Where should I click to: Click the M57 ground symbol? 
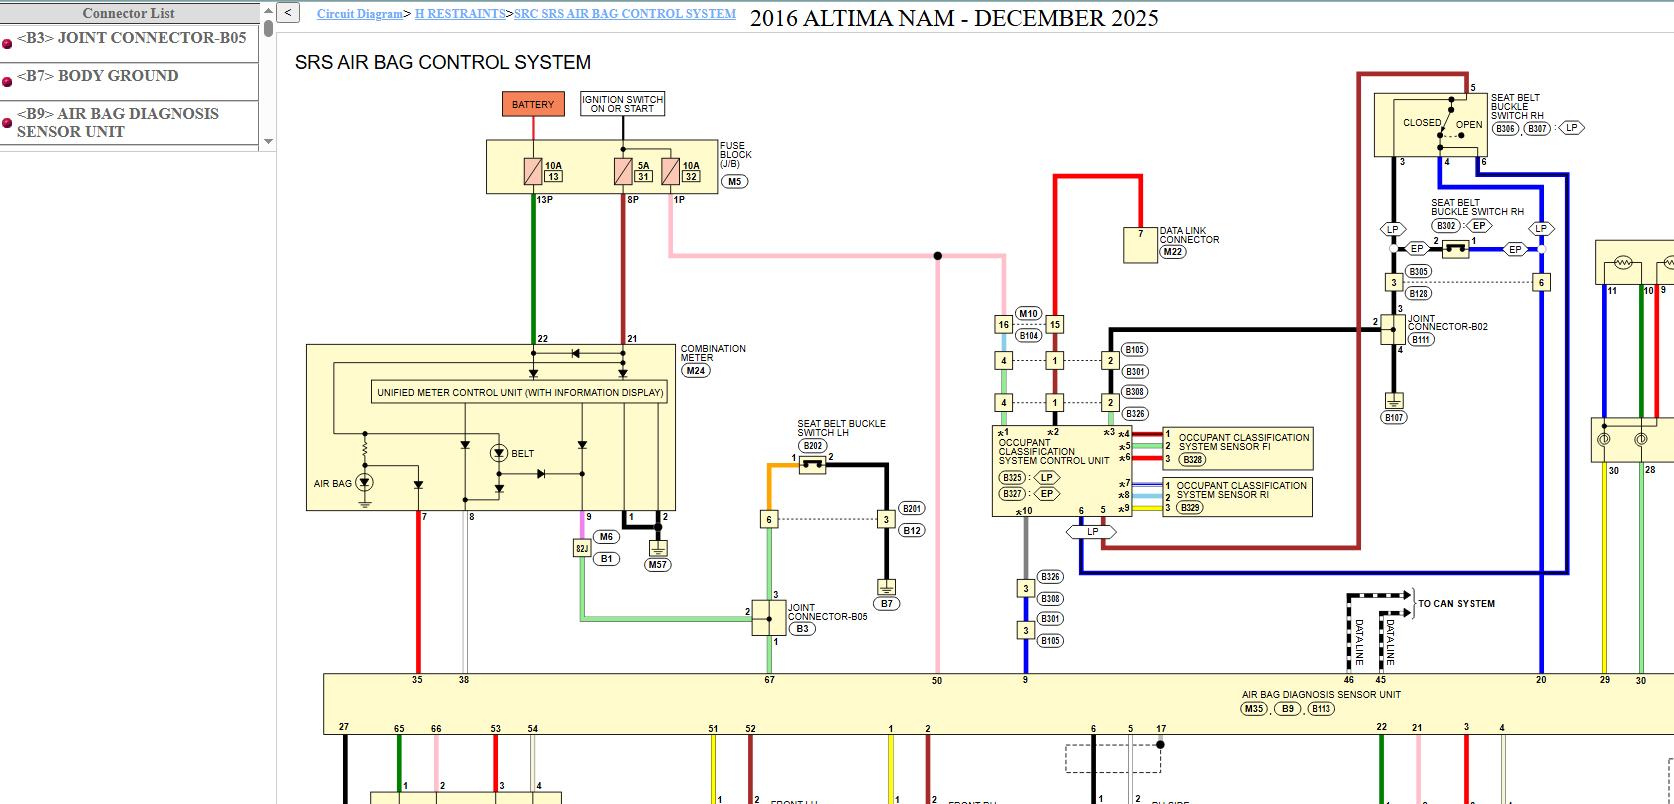point(657,548)
